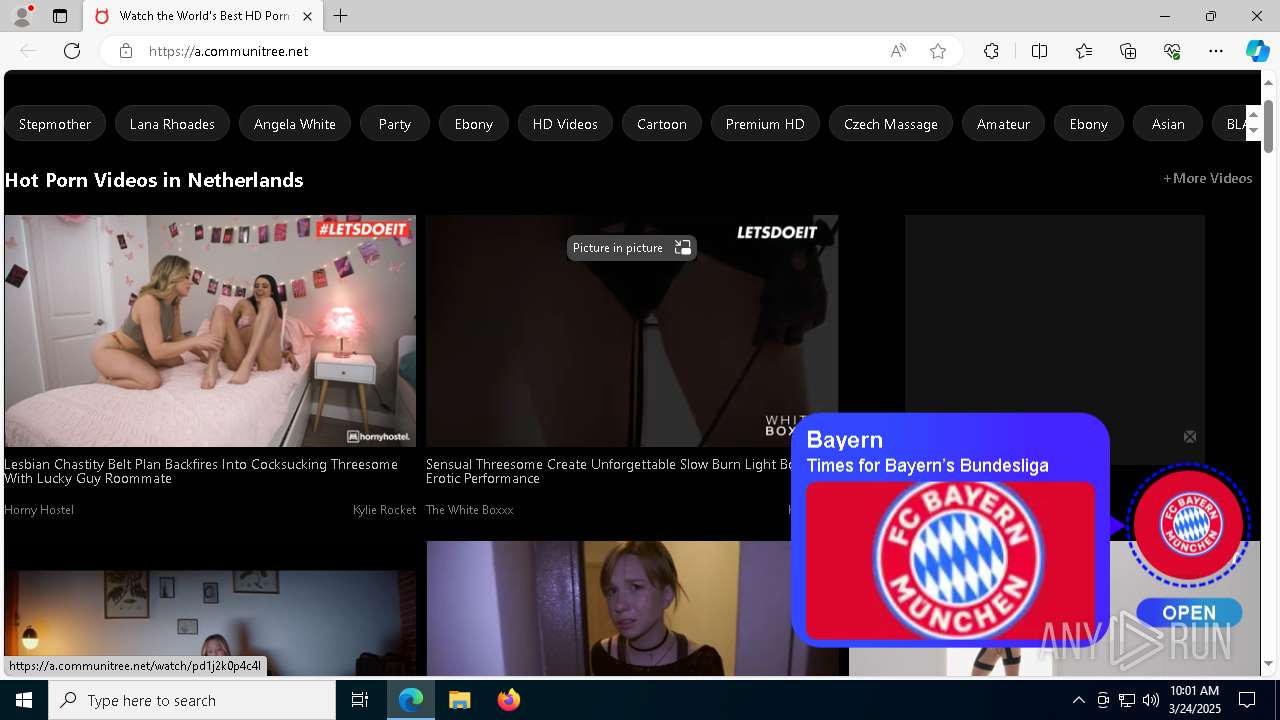This screenshot has height=720, width=1280.
Task: Open the network status tray icon
Action: [1127, 700]
